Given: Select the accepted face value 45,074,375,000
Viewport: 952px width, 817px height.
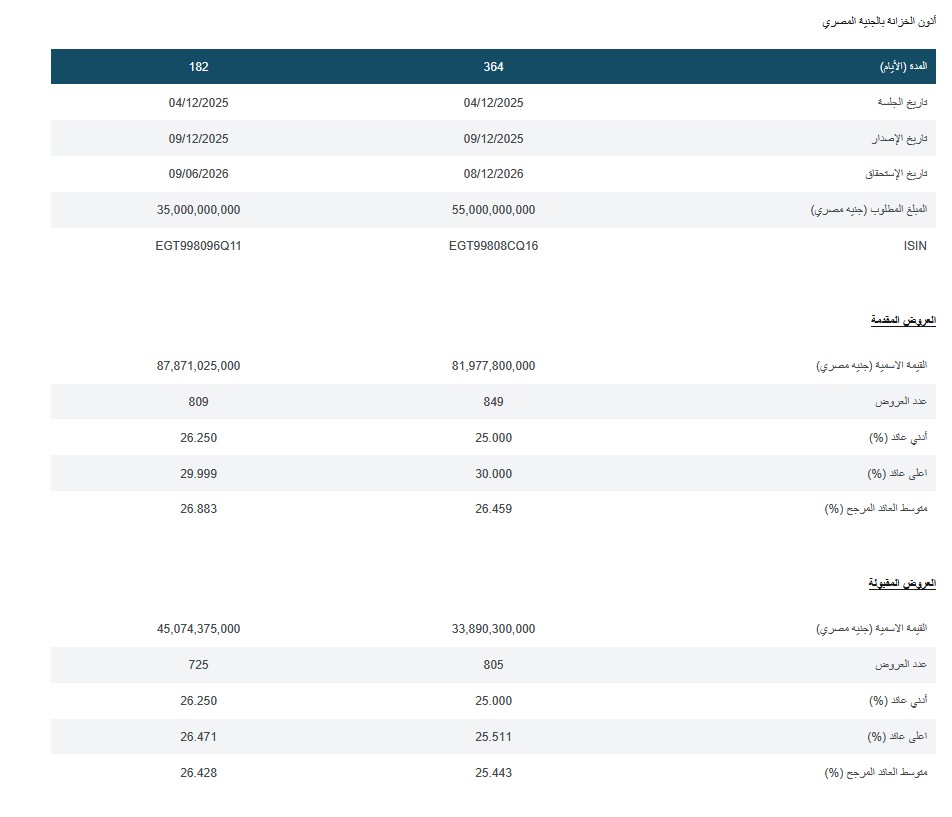Looking at the screenshot, I should 199,629.
